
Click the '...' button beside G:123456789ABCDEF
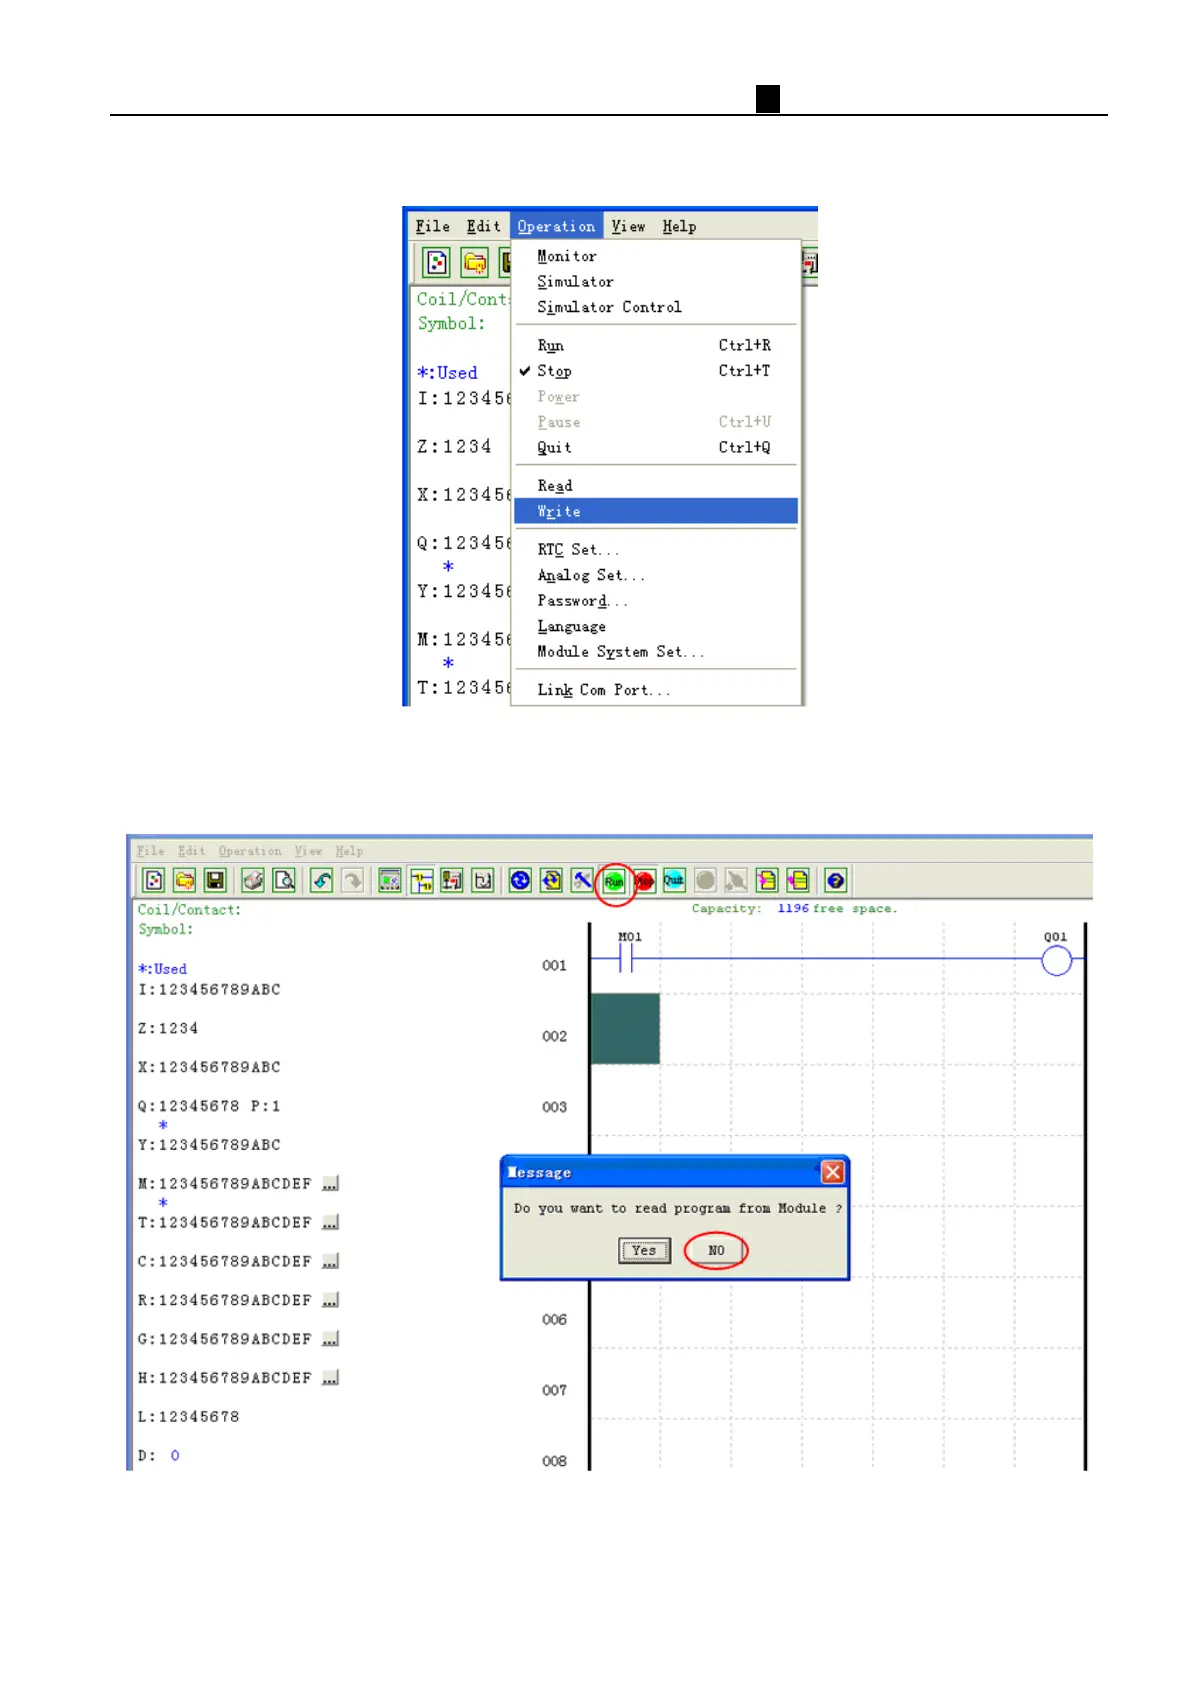pyautogui.click(x=331, y=1339)
